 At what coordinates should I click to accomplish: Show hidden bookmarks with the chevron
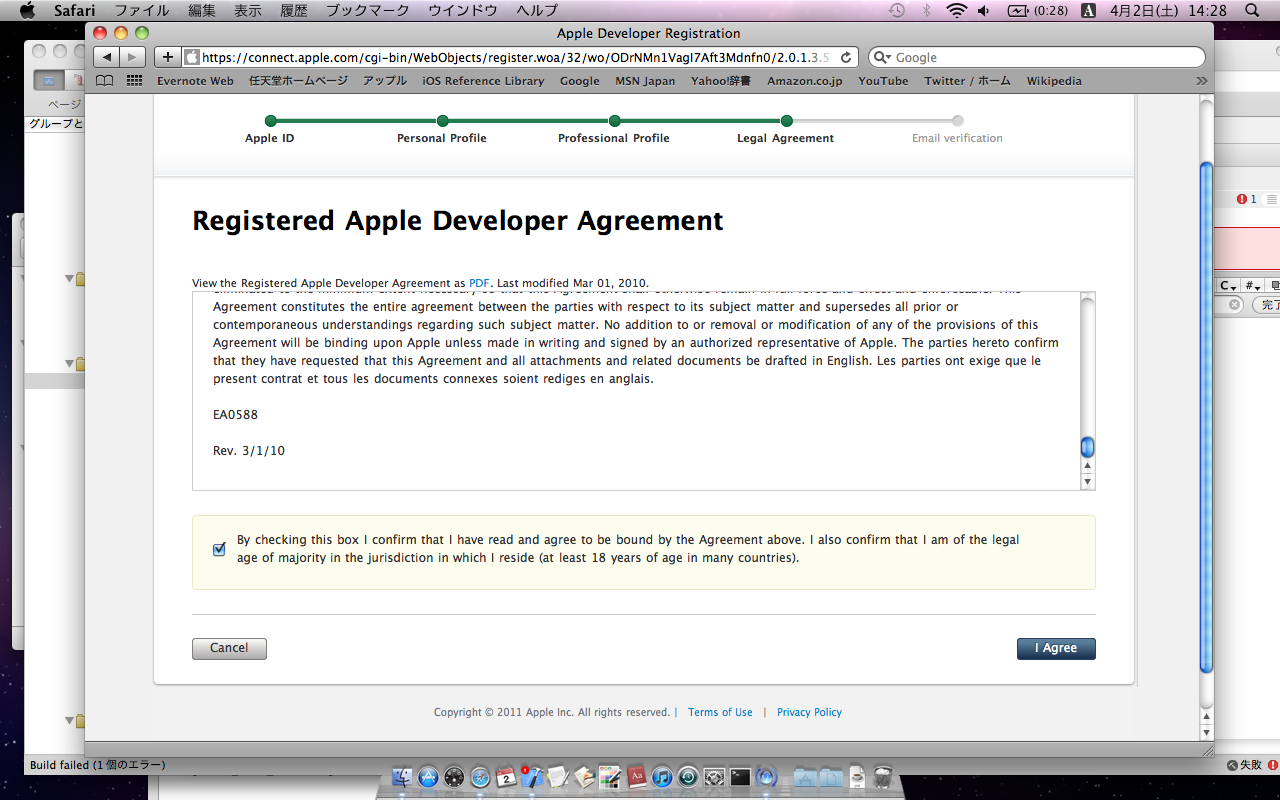tap(1201, 81)
